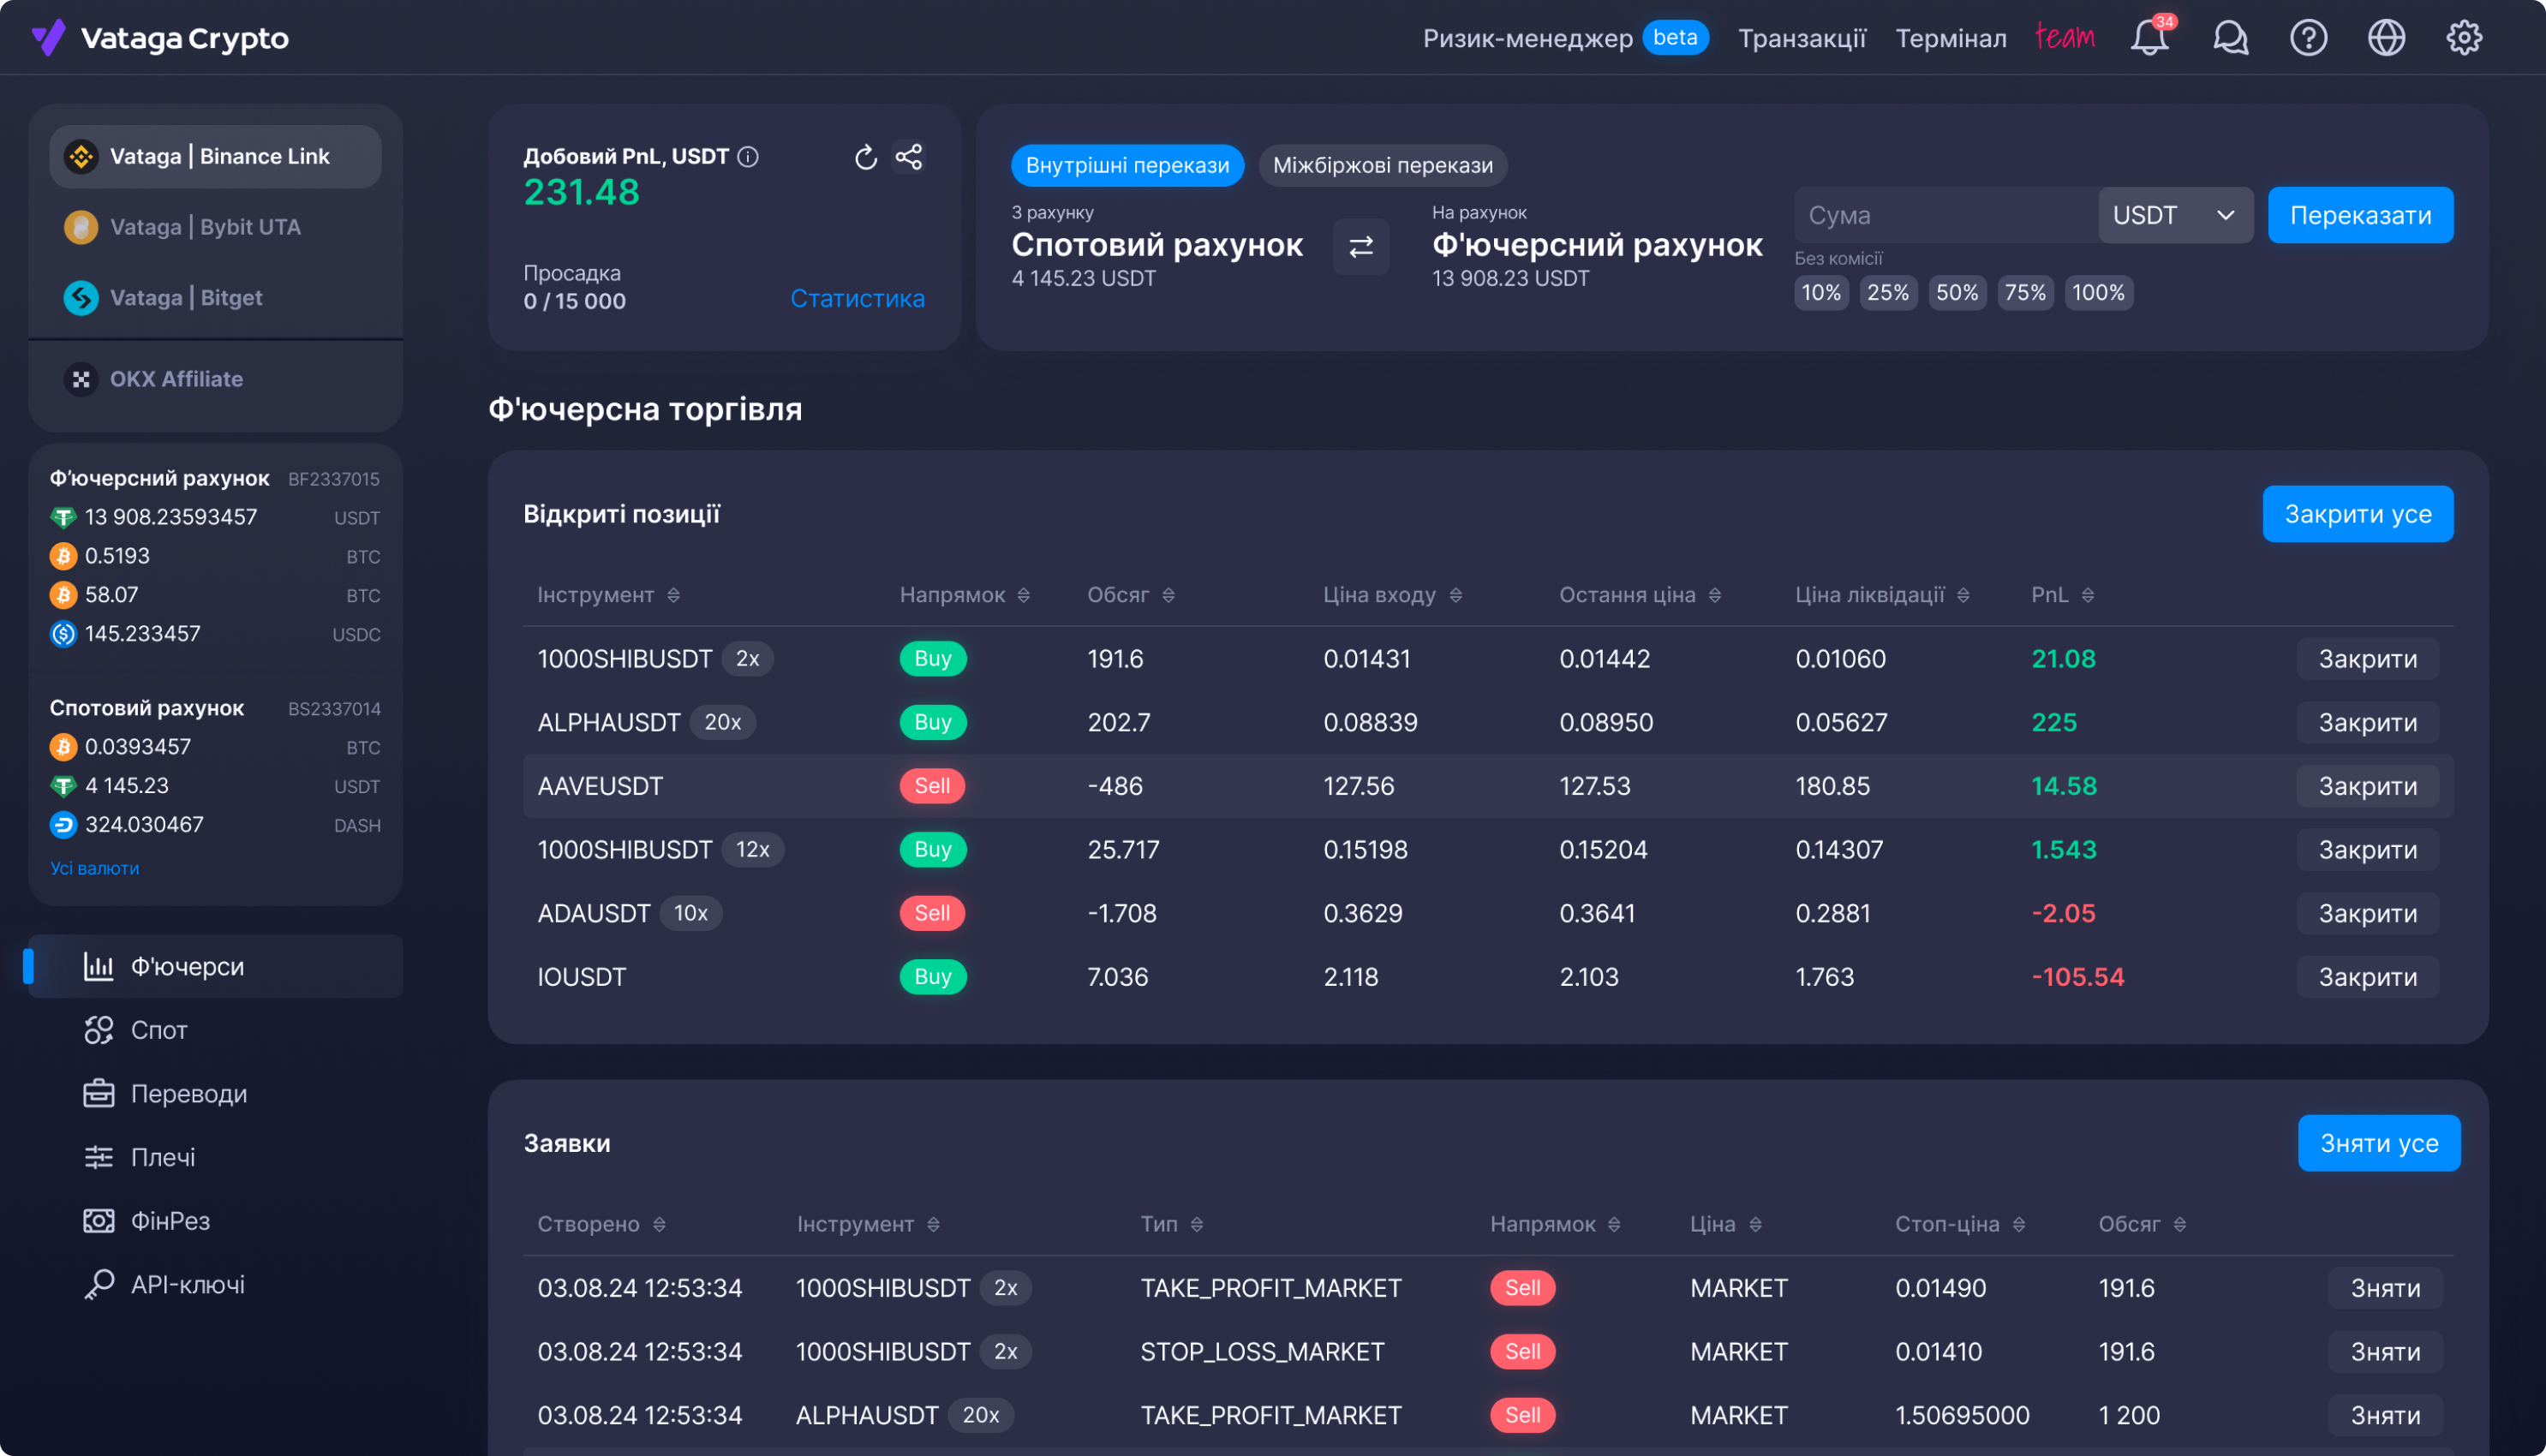Sort positions by Ціна входу column
The height and width of the screenshot is (1456, 2546).
[x=1392, y=595]
